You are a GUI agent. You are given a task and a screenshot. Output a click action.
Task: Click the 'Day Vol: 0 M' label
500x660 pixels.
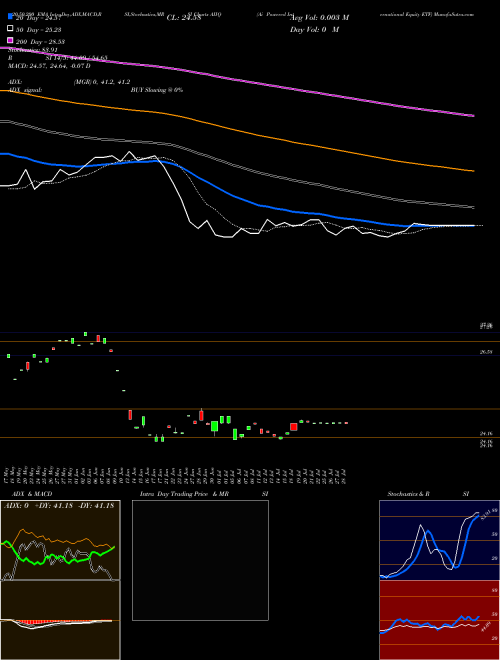click(x=314, y=29)
